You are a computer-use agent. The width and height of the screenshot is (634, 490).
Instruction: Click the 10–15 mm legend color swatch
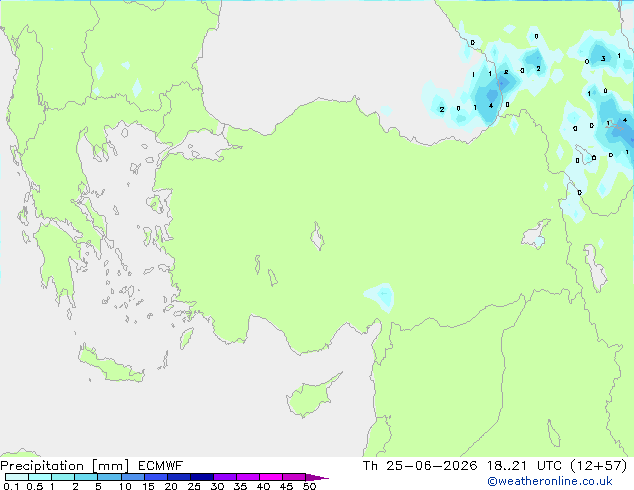click(133, 477)
